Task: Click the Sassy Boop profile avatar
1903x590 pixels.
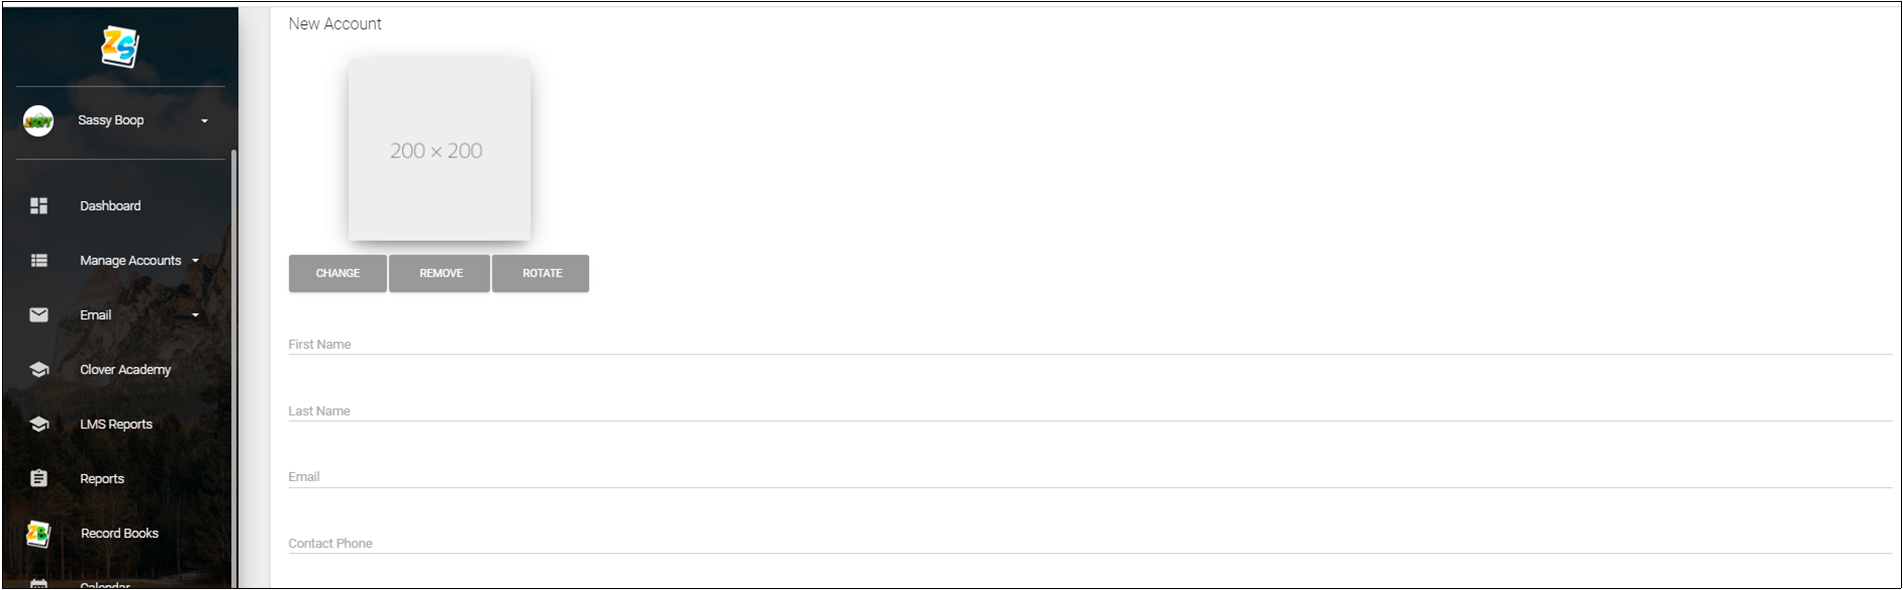Action: click(x=38, y=120)
